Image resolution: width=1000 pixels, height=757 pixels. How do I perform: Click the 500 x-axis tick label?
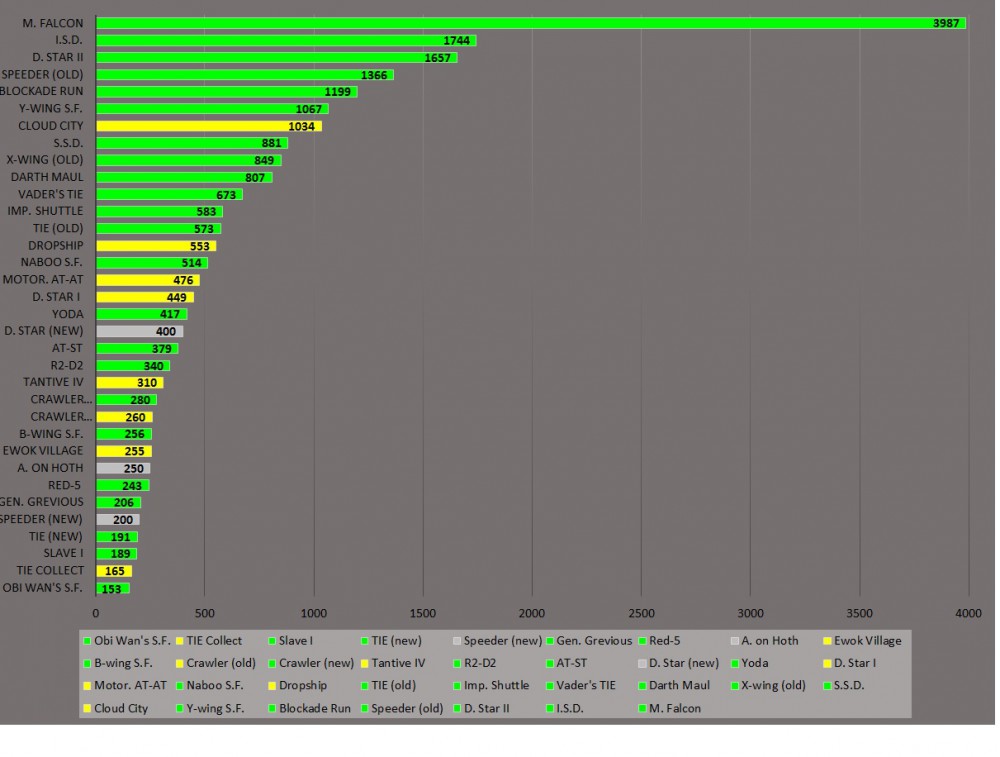click(x=205, y=614)
